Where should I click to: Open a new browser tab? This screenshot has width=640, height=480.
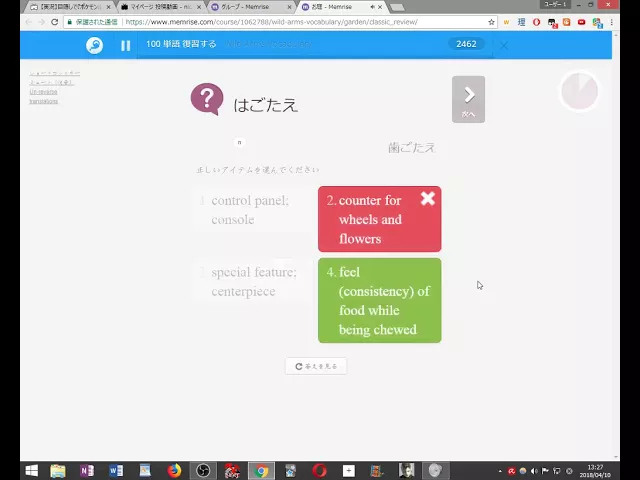pos(396,7)
